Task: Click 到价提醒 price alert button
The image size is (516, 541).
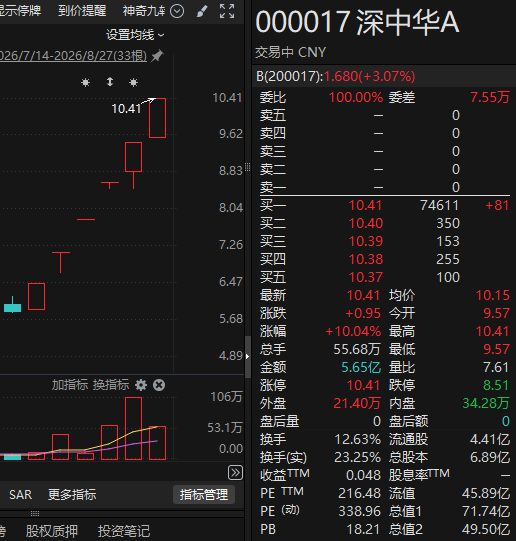Action: 82,11
